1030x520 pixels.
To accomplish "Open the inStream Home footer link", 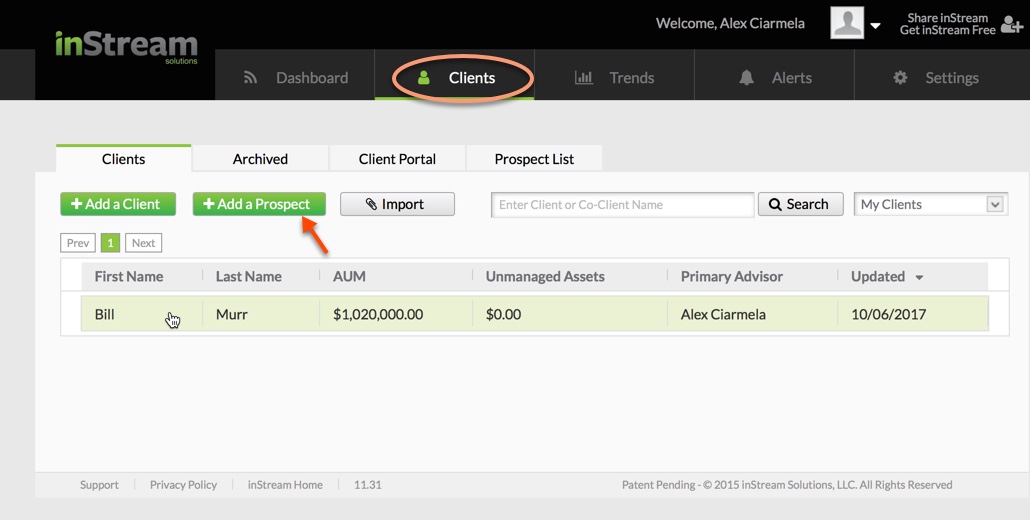I will (x=285, y=485).
